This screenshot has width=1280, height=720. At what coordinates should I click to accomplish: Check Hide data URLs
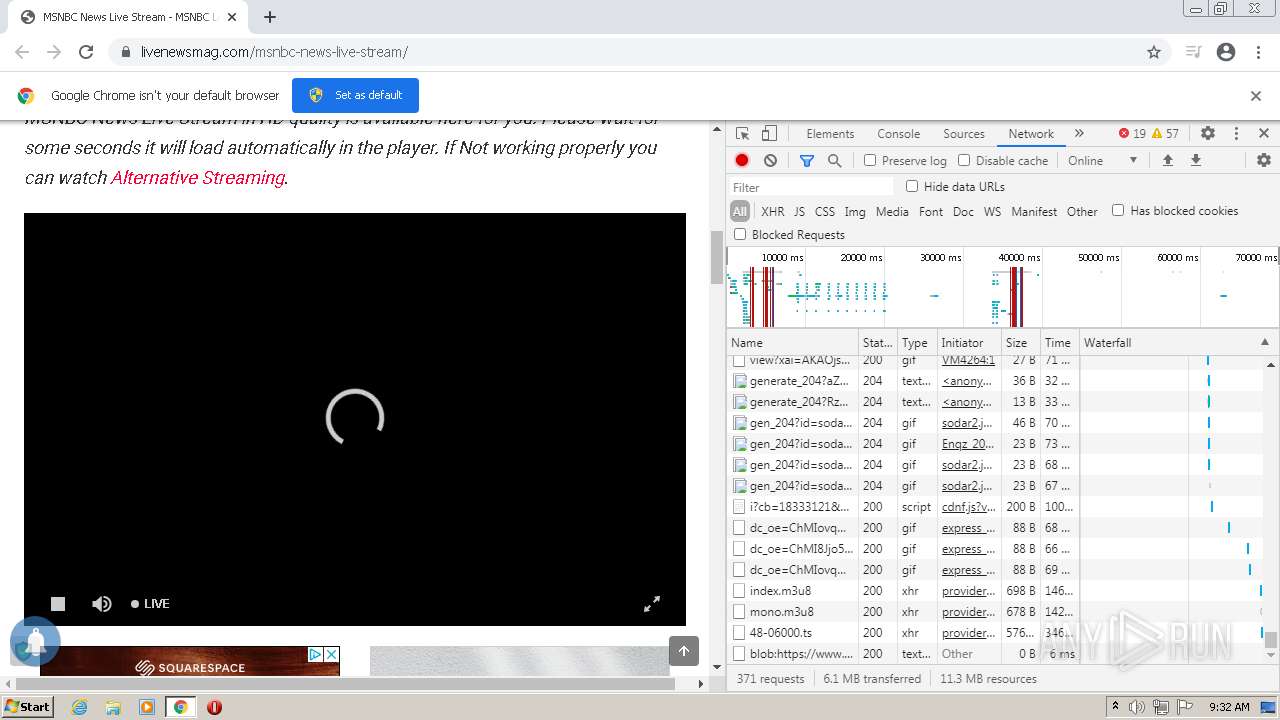[x=912, y=186]
